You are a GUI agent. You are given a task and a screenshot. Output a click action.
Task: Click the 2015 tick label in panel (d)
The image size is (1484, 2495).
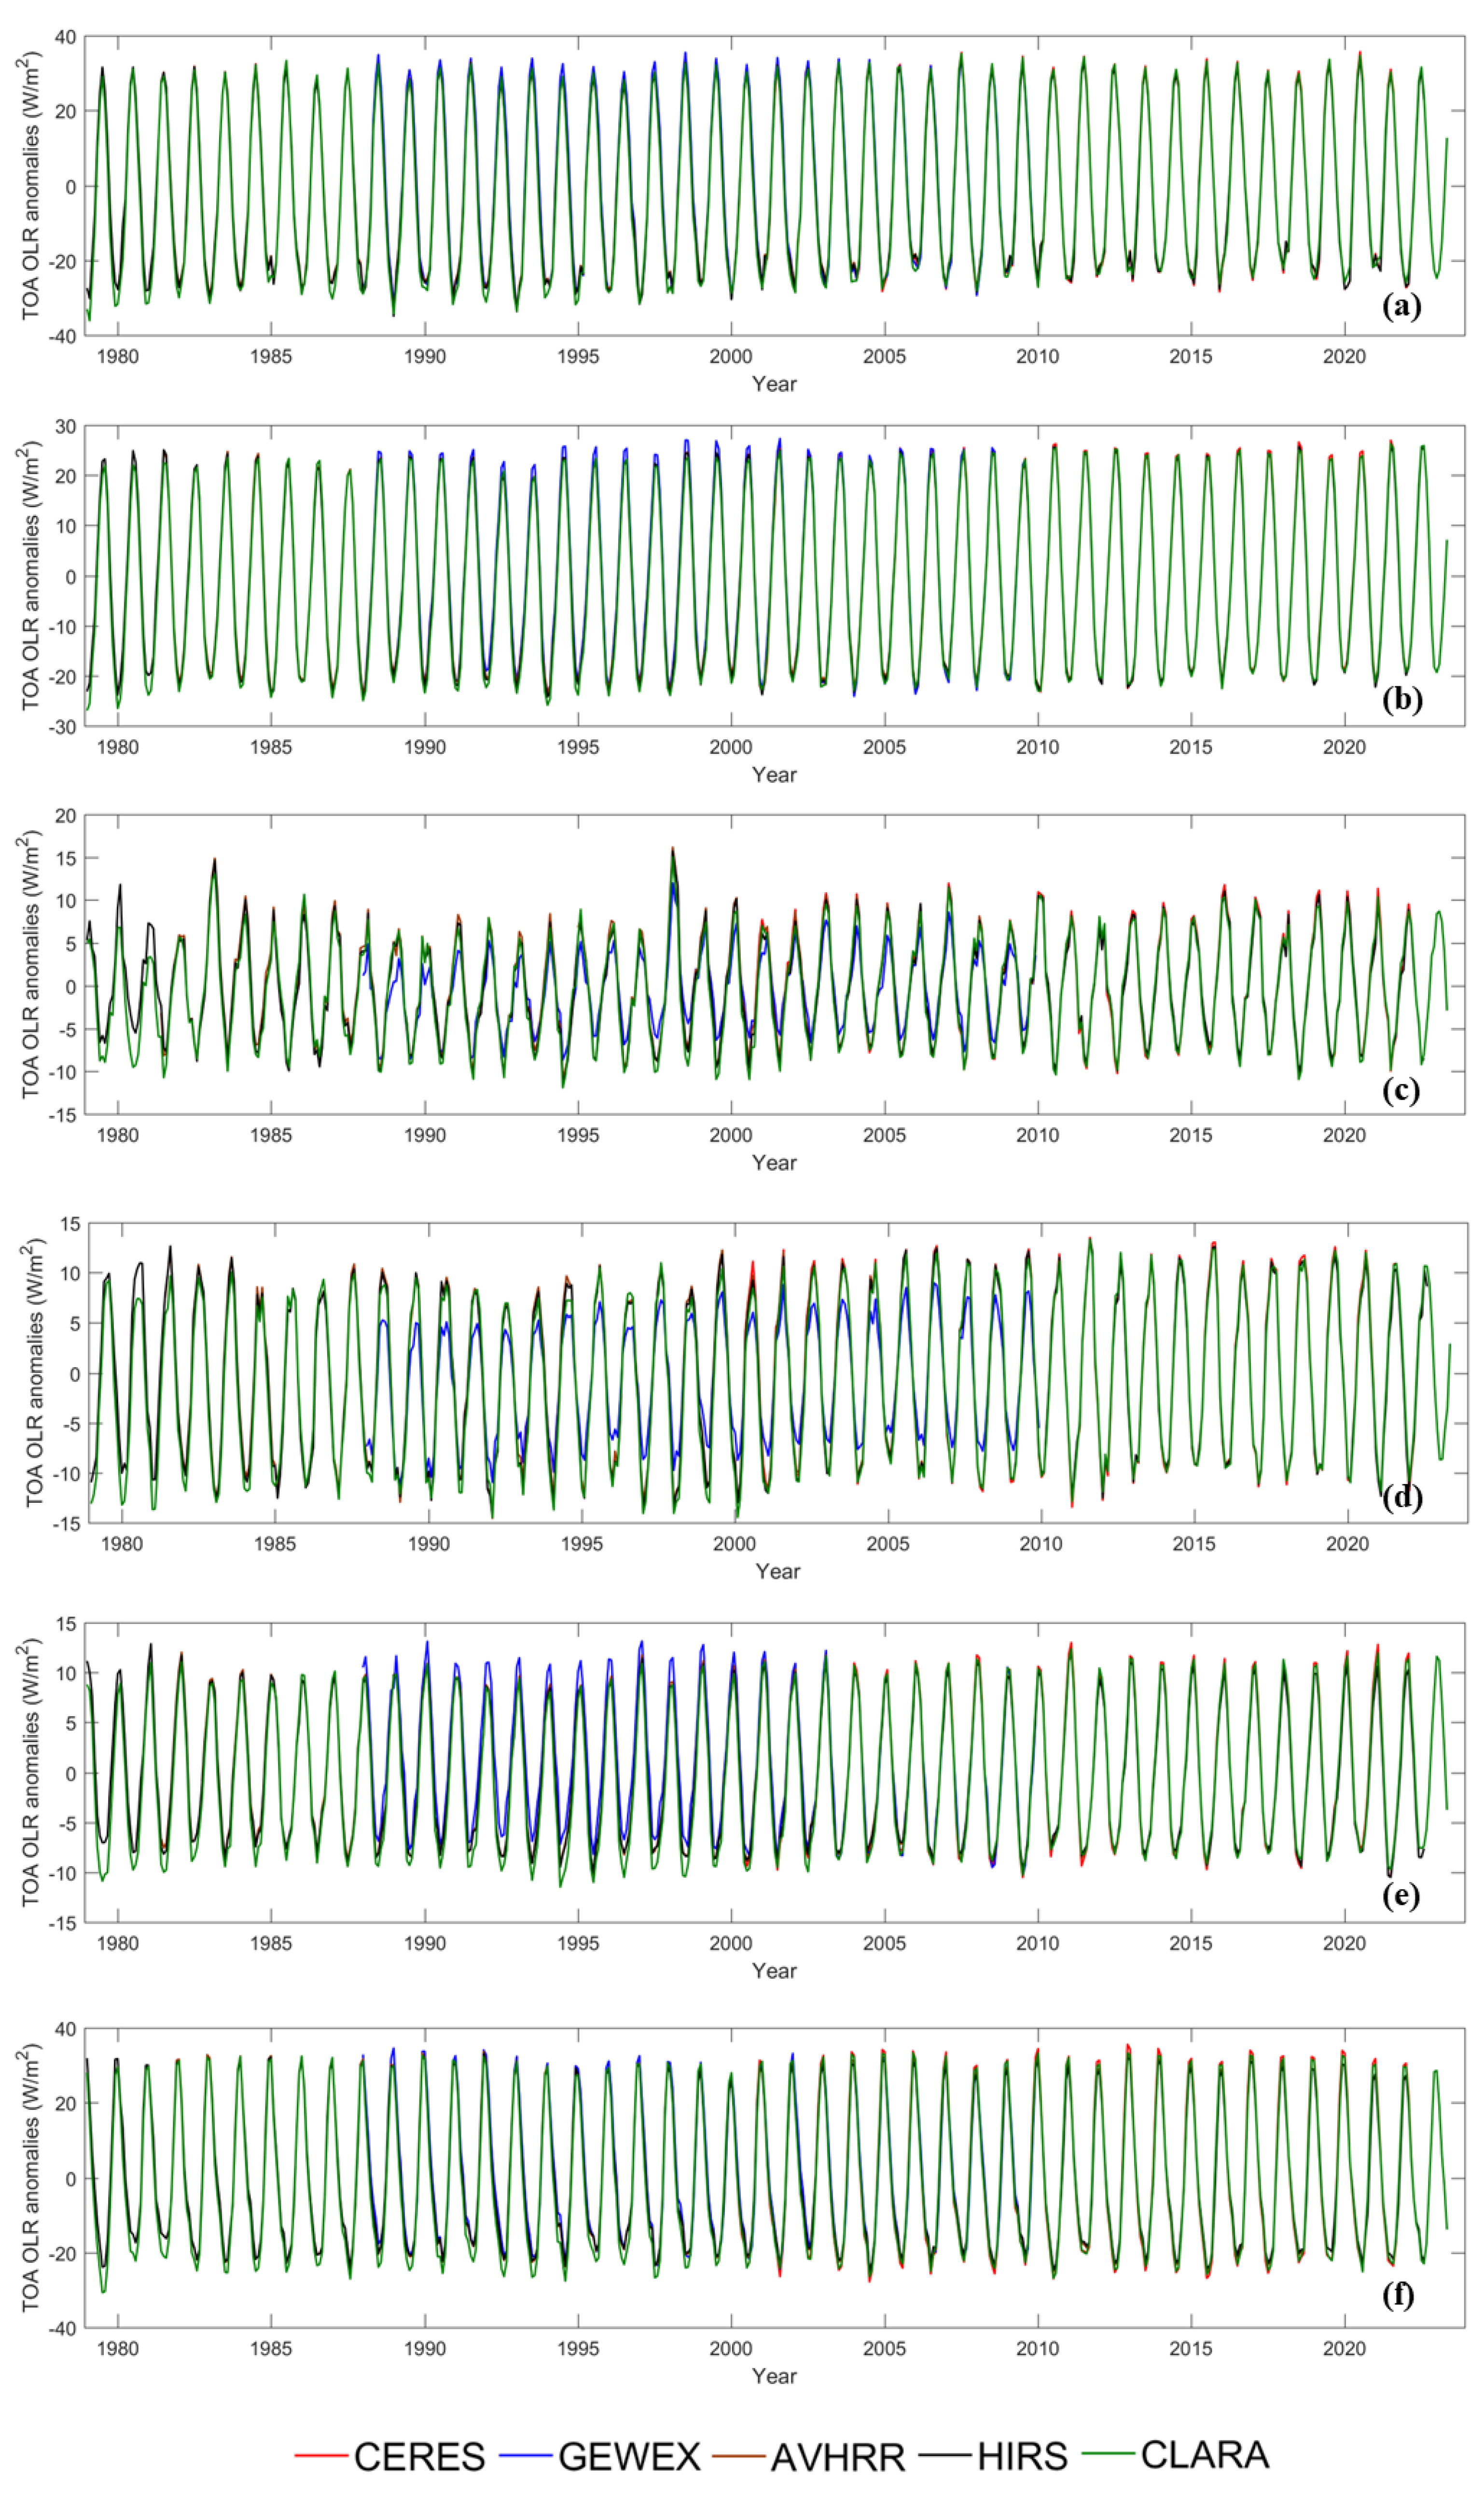pos(1194,1543)
